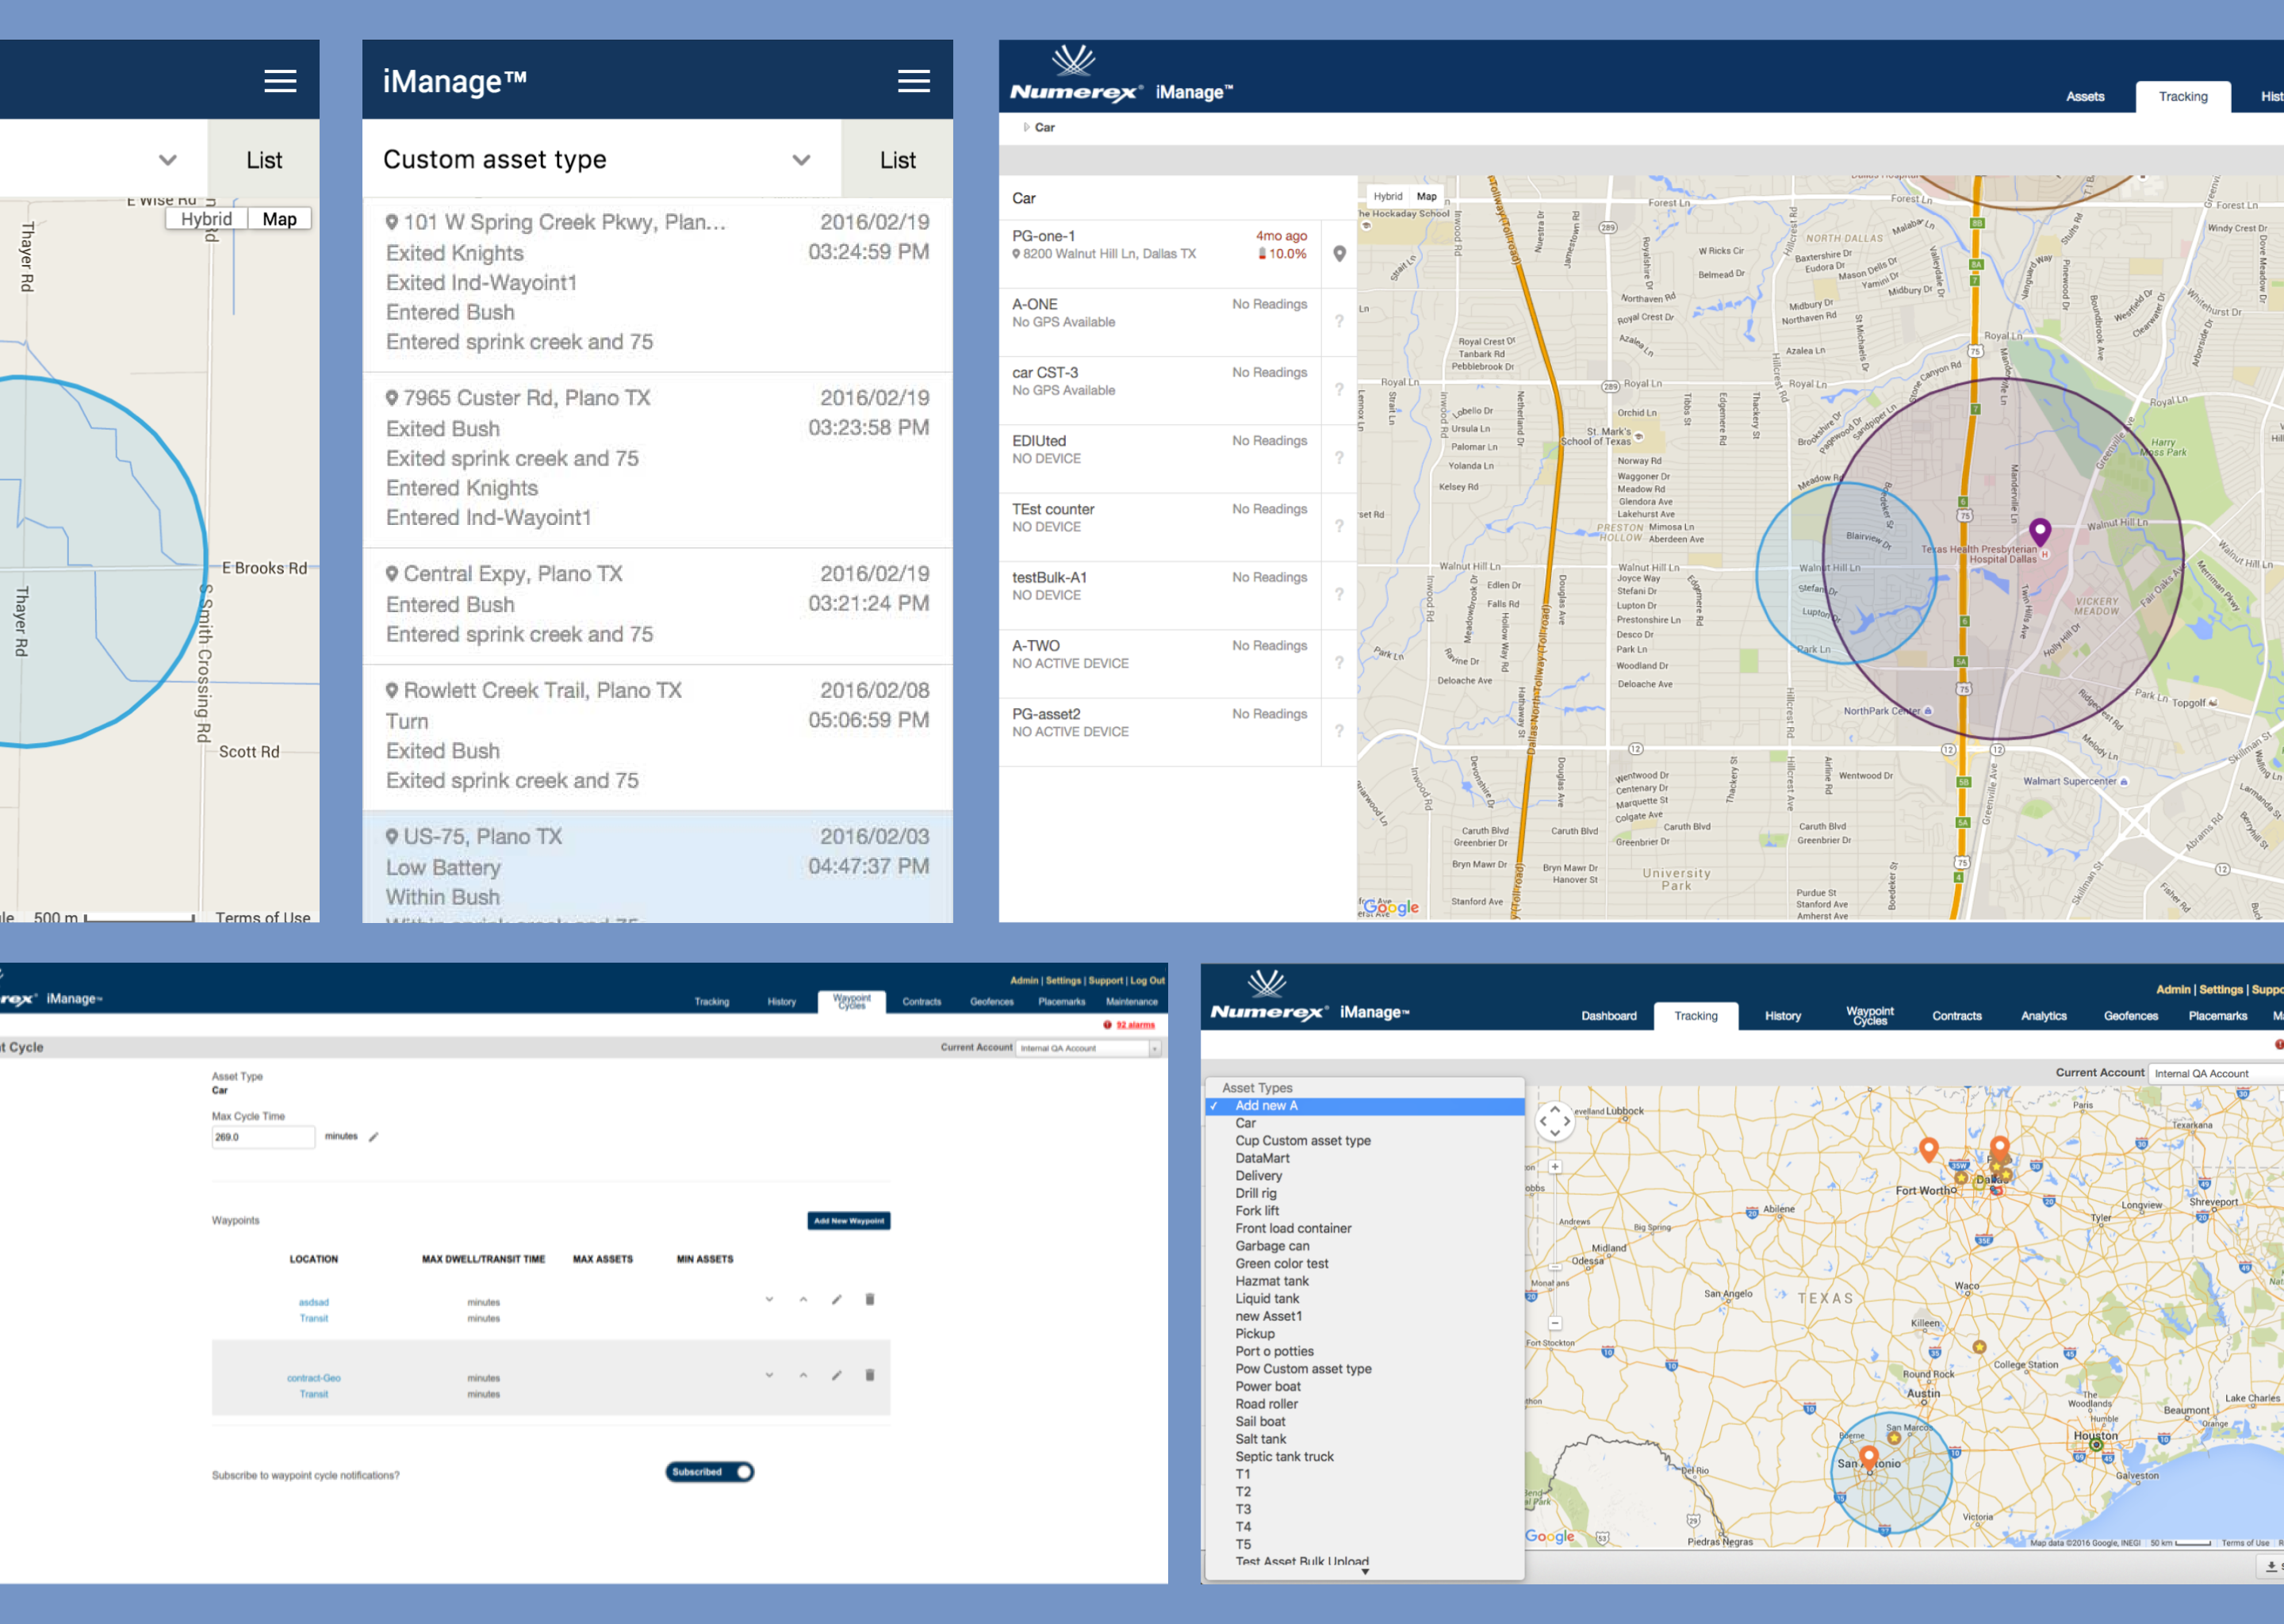The width and height of the screenshot is (2284, 1624).
Task: Delete the contract-Geo waypoint using its trash icon
Action: click(x=870, y=1376)
